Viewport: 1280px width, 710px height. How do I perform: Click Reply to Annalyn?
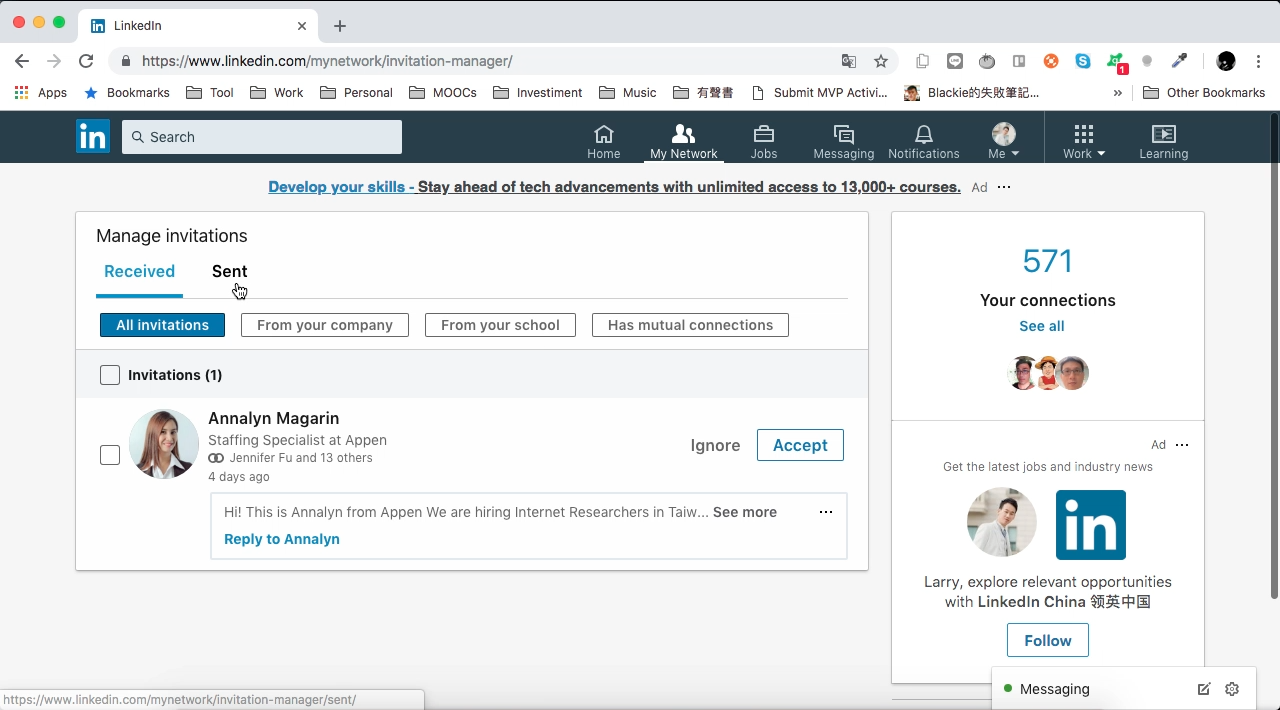tap(282, 539)
